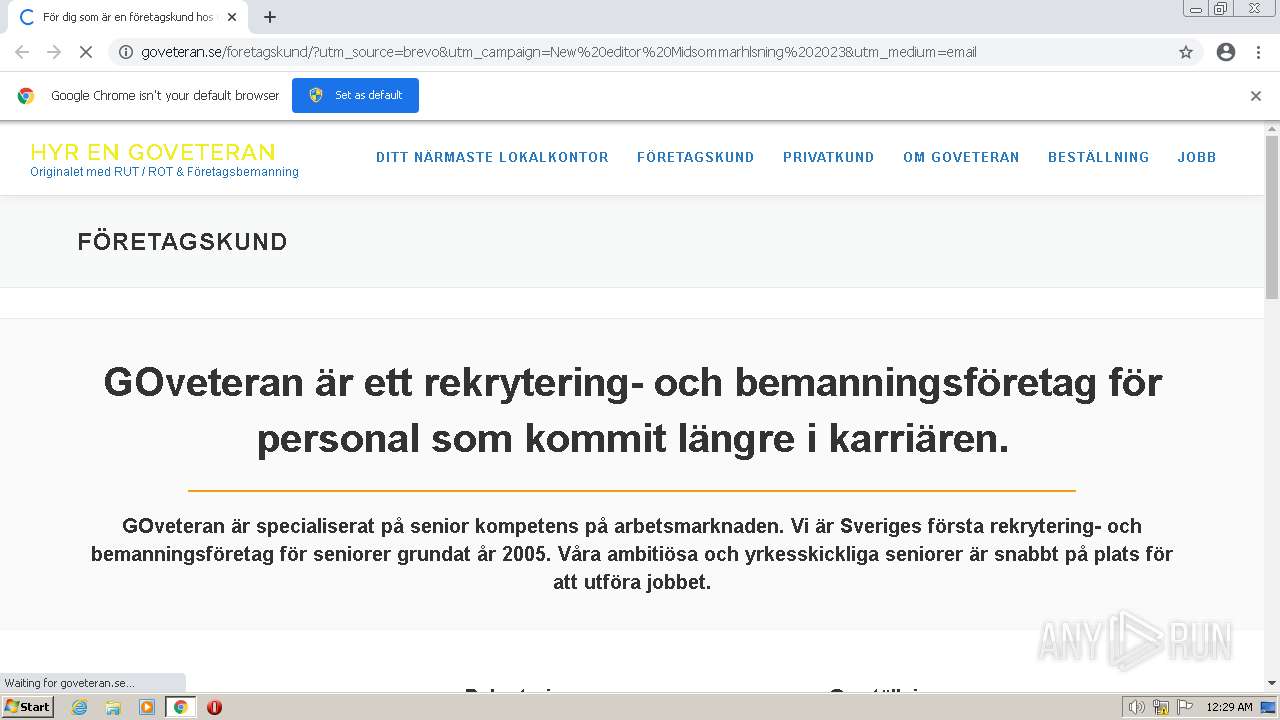Open the red security taskbar icon
Image resolution: width=1280 pixels, height=720 pixels.
(214, 707)
